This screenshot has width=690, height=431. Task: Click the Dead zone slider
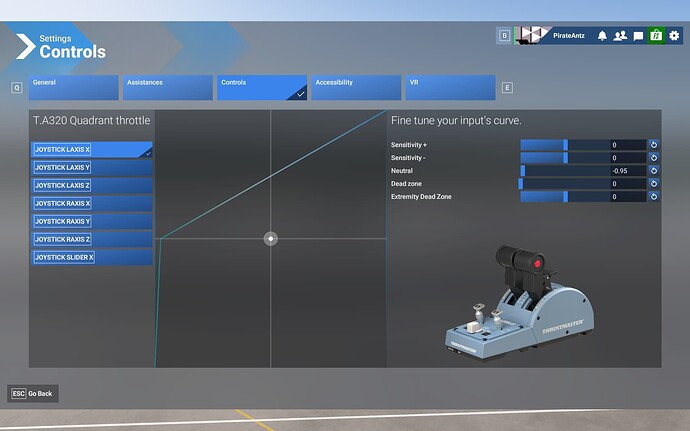tap(565, 184)
